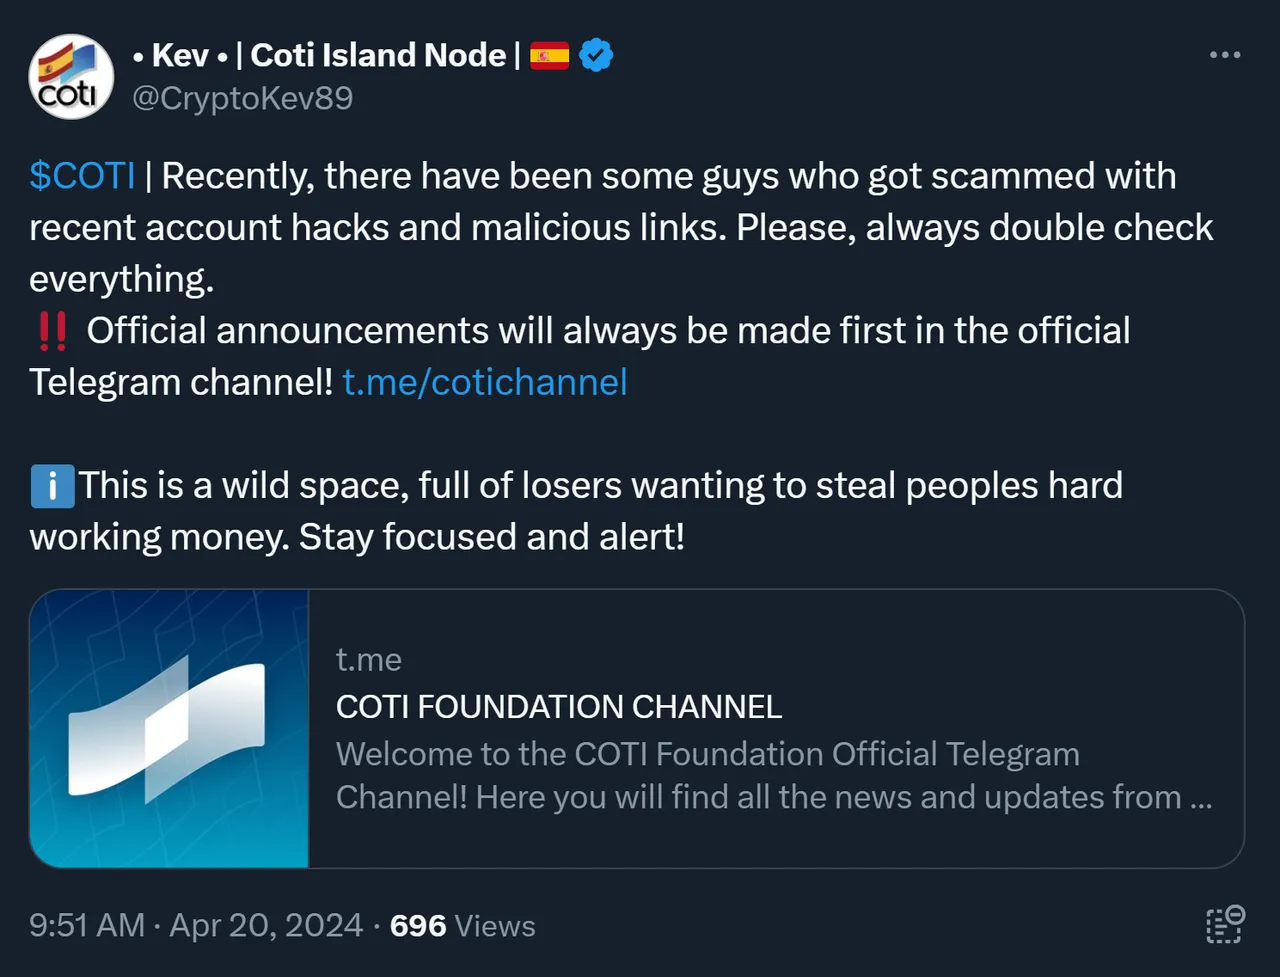This screenshot has width=1280, height=977.
Task: Click the blue verified checkmark badge
Action: 596,55
